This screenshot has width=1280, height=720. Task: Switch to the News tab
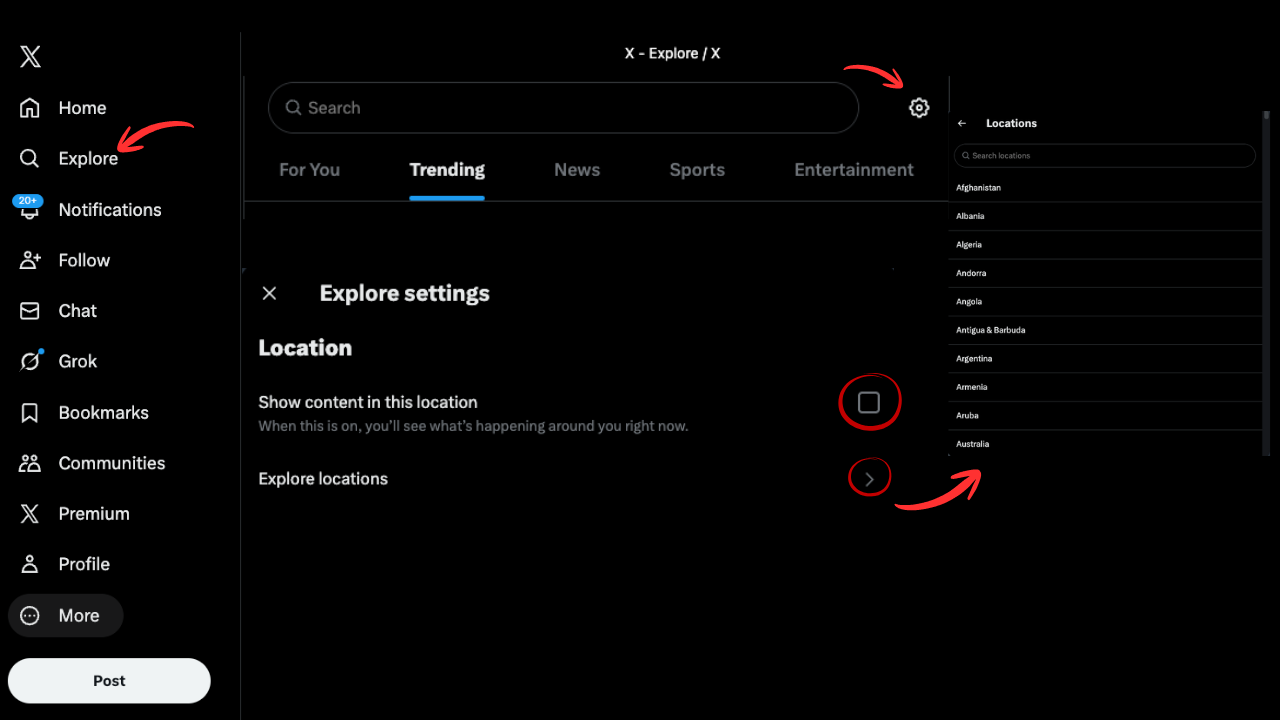(x=577, y=170)
